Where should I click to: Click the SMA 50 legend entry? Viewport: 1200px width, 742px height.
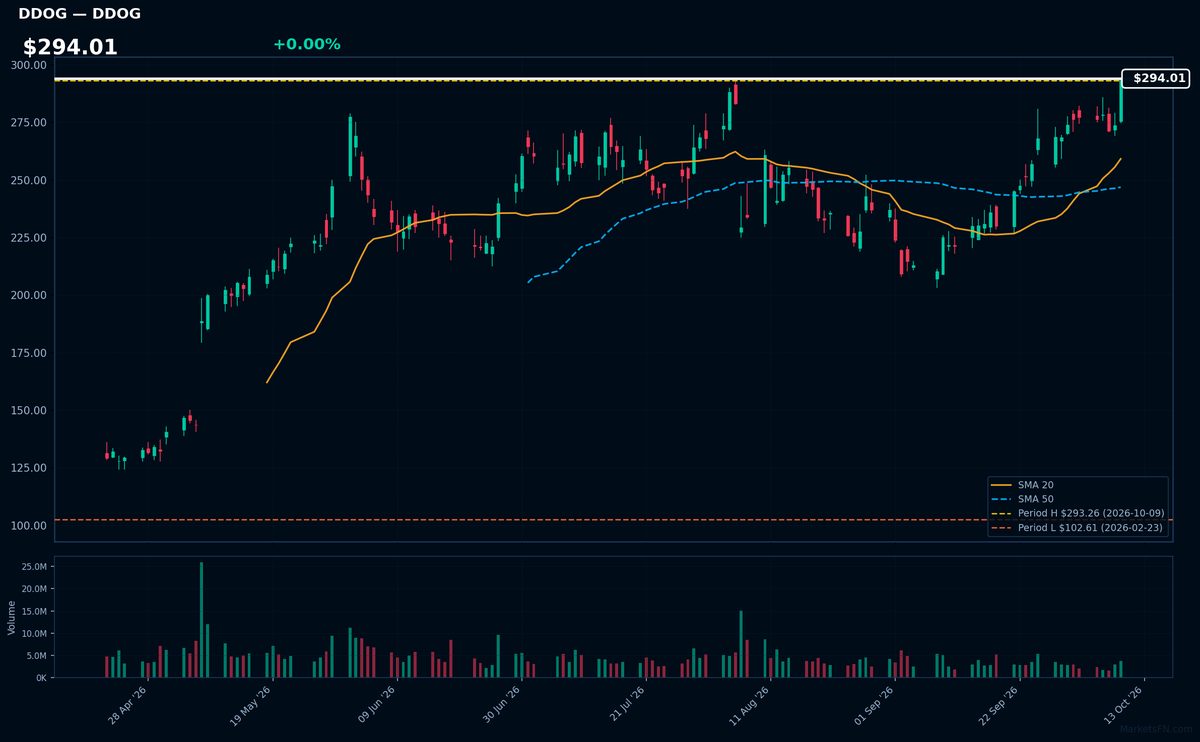click(1022, 499)
